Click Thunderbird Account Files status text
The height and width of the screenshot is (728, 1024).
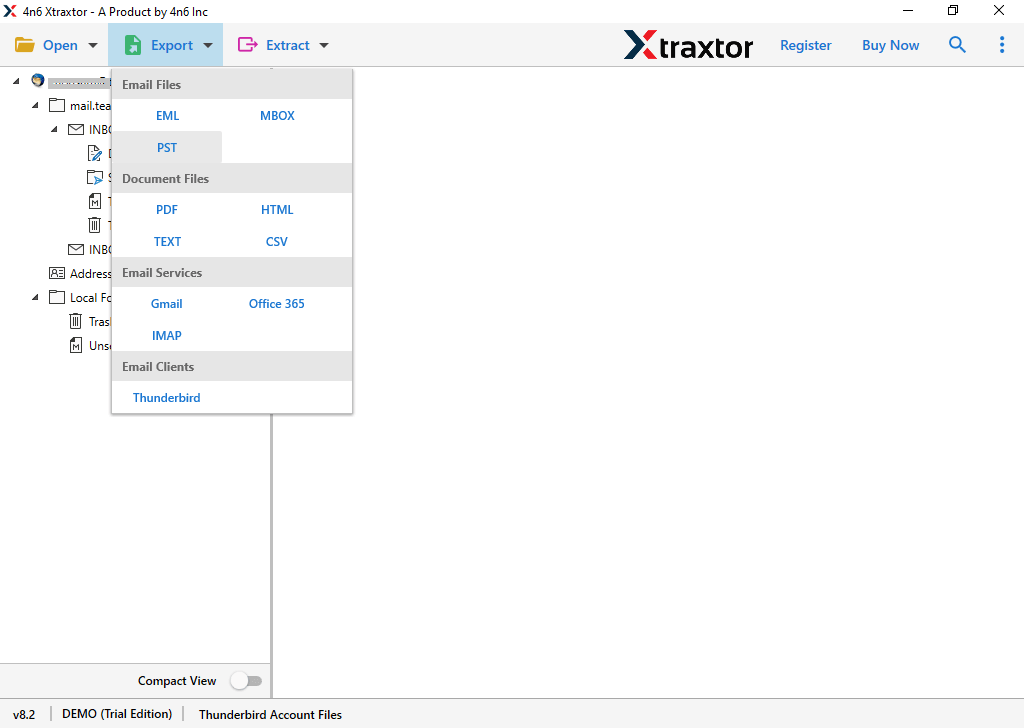[270, 714]
